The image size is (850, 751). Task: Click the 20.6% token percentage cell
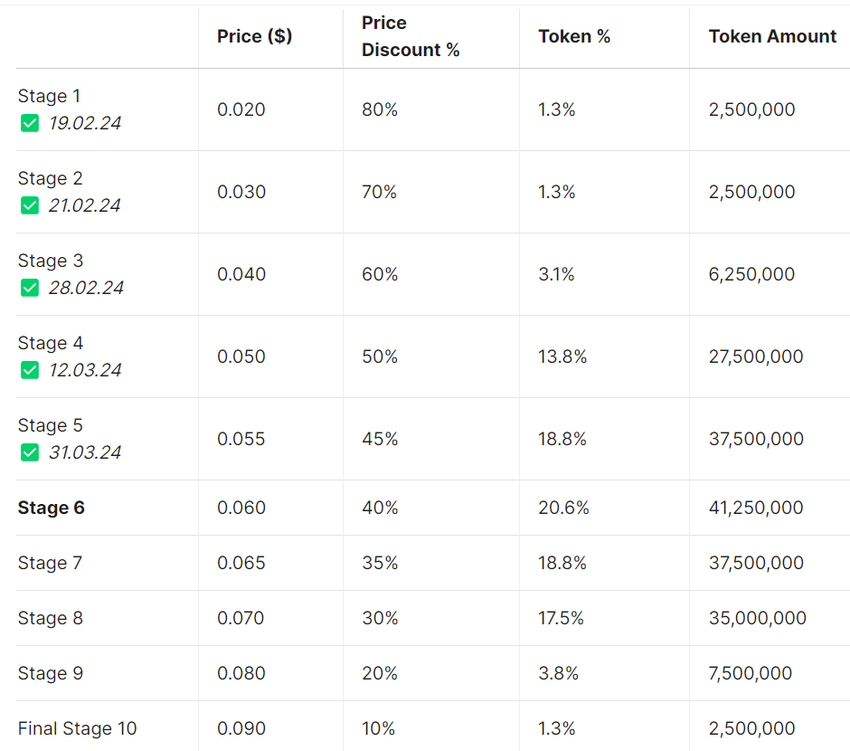click(563, 508)
